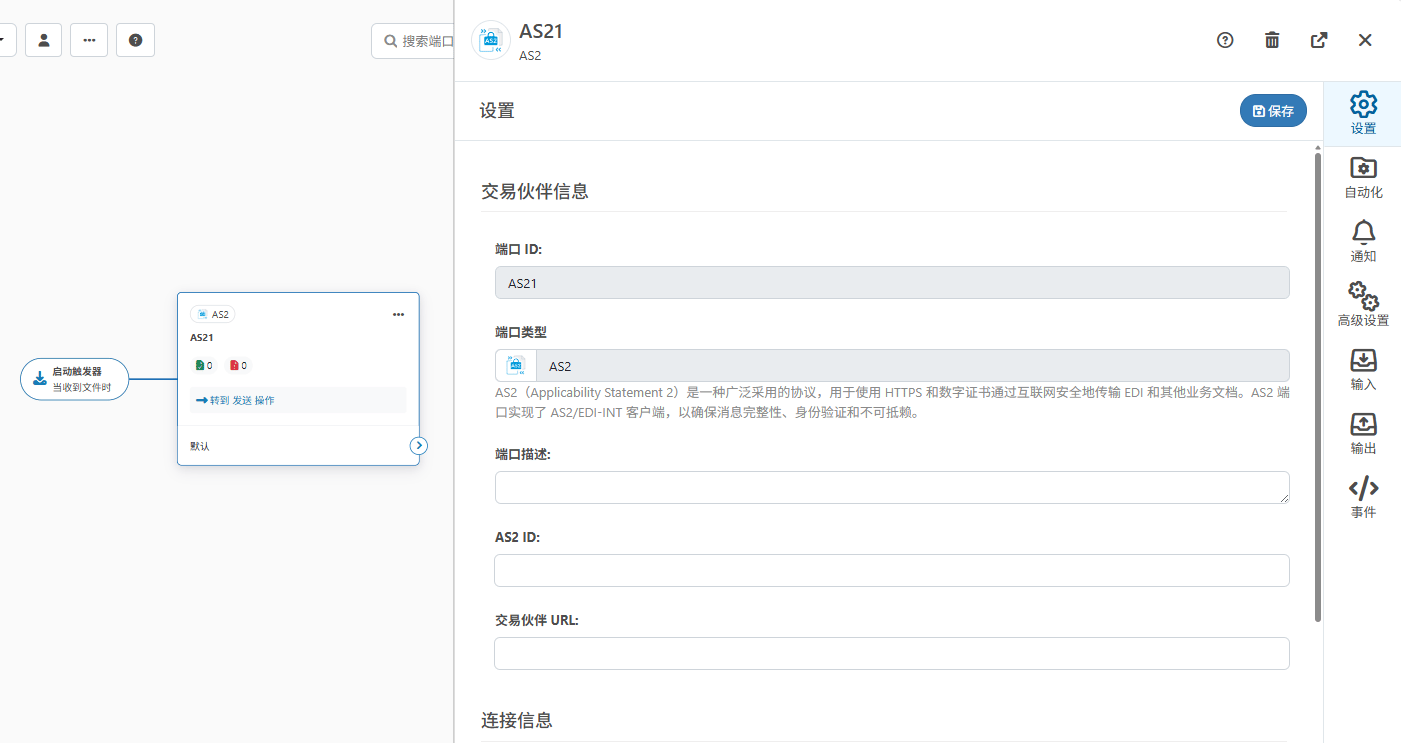Select the 启动触发器 trigger node
The width and height of the screenshot is (1401, 743).
75,379
